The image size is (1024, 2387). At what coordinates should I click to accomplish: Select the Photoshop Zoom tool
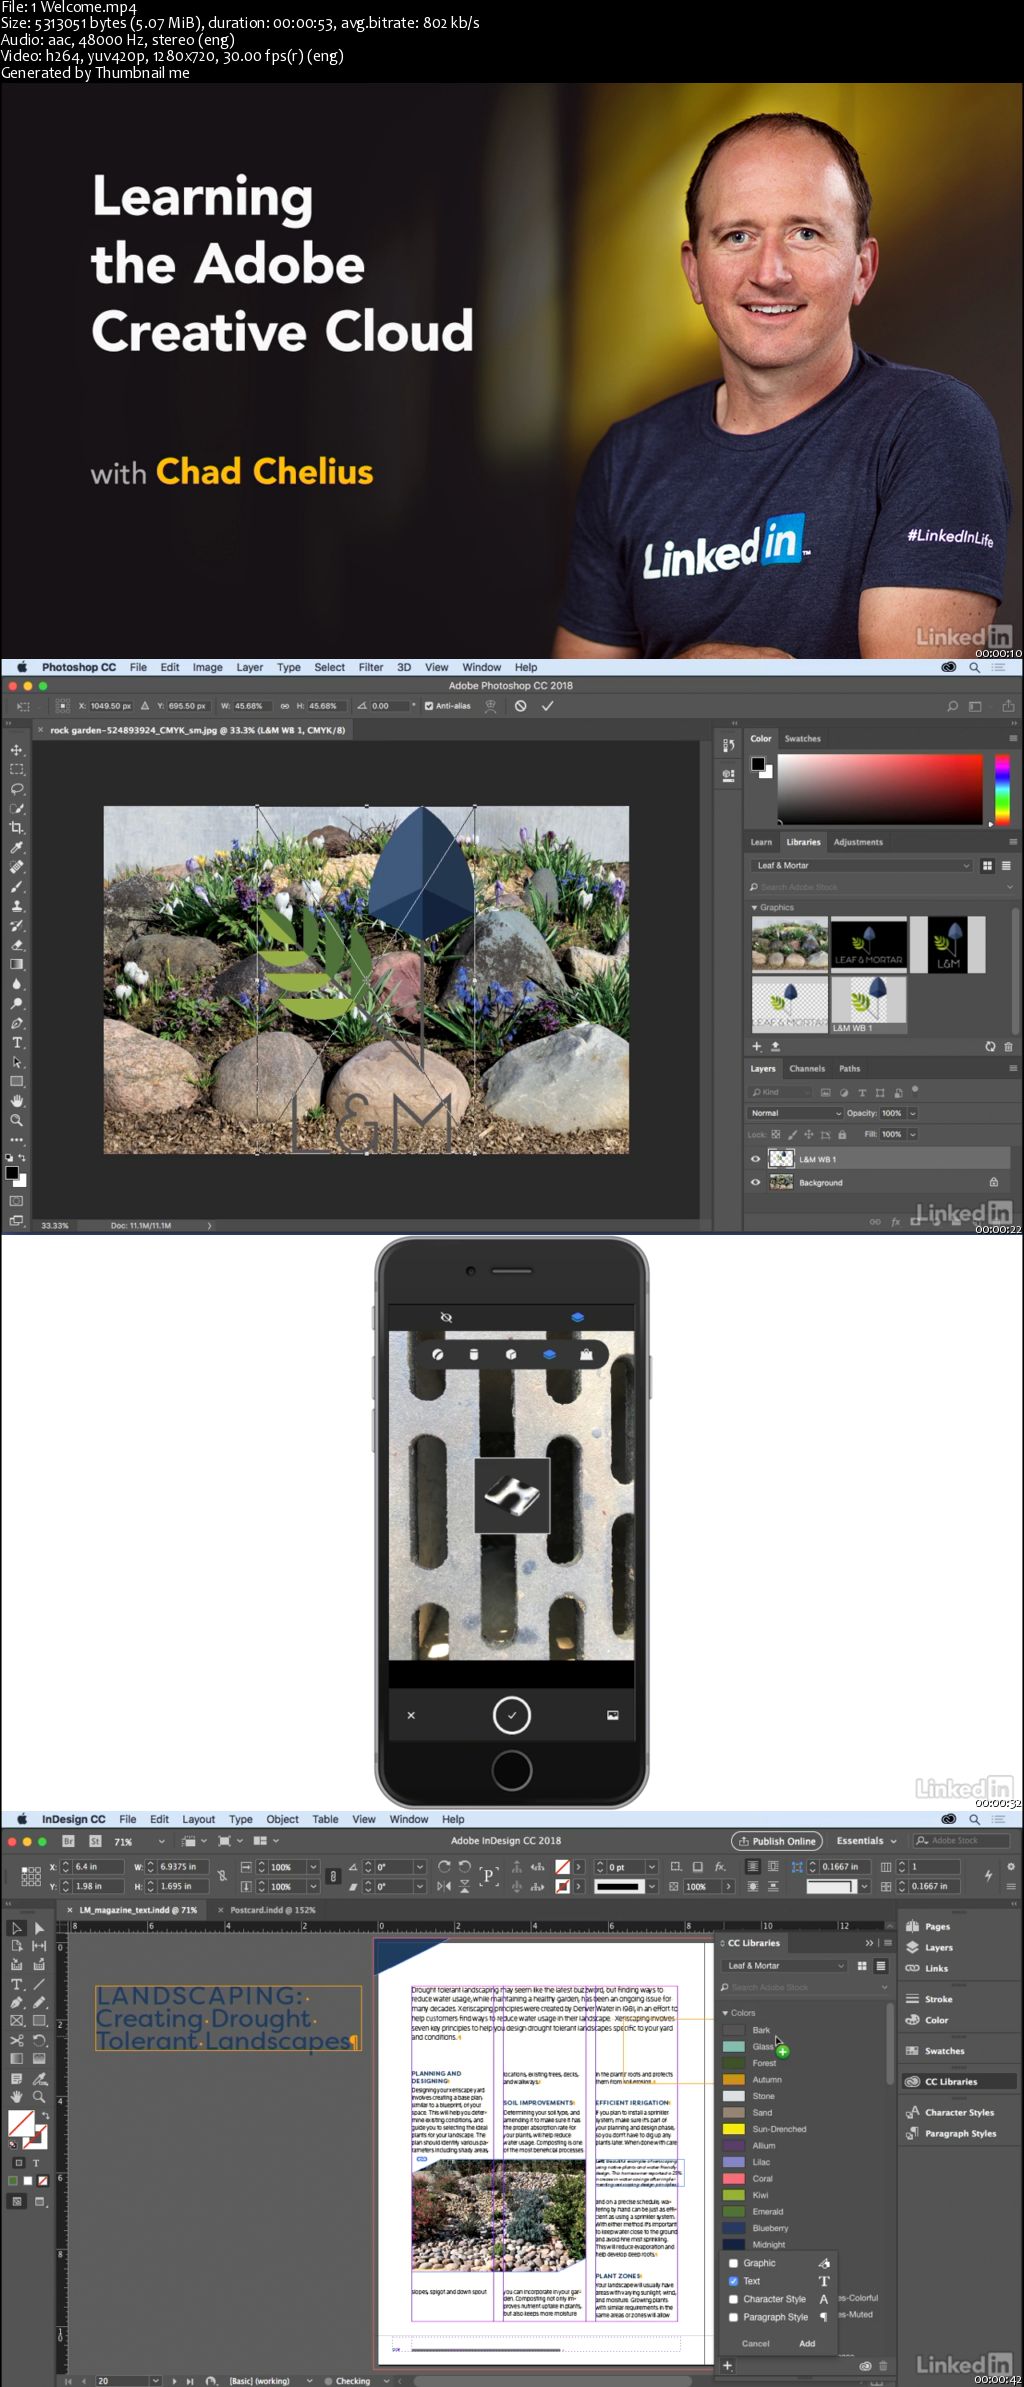[x=16, y=1121]
